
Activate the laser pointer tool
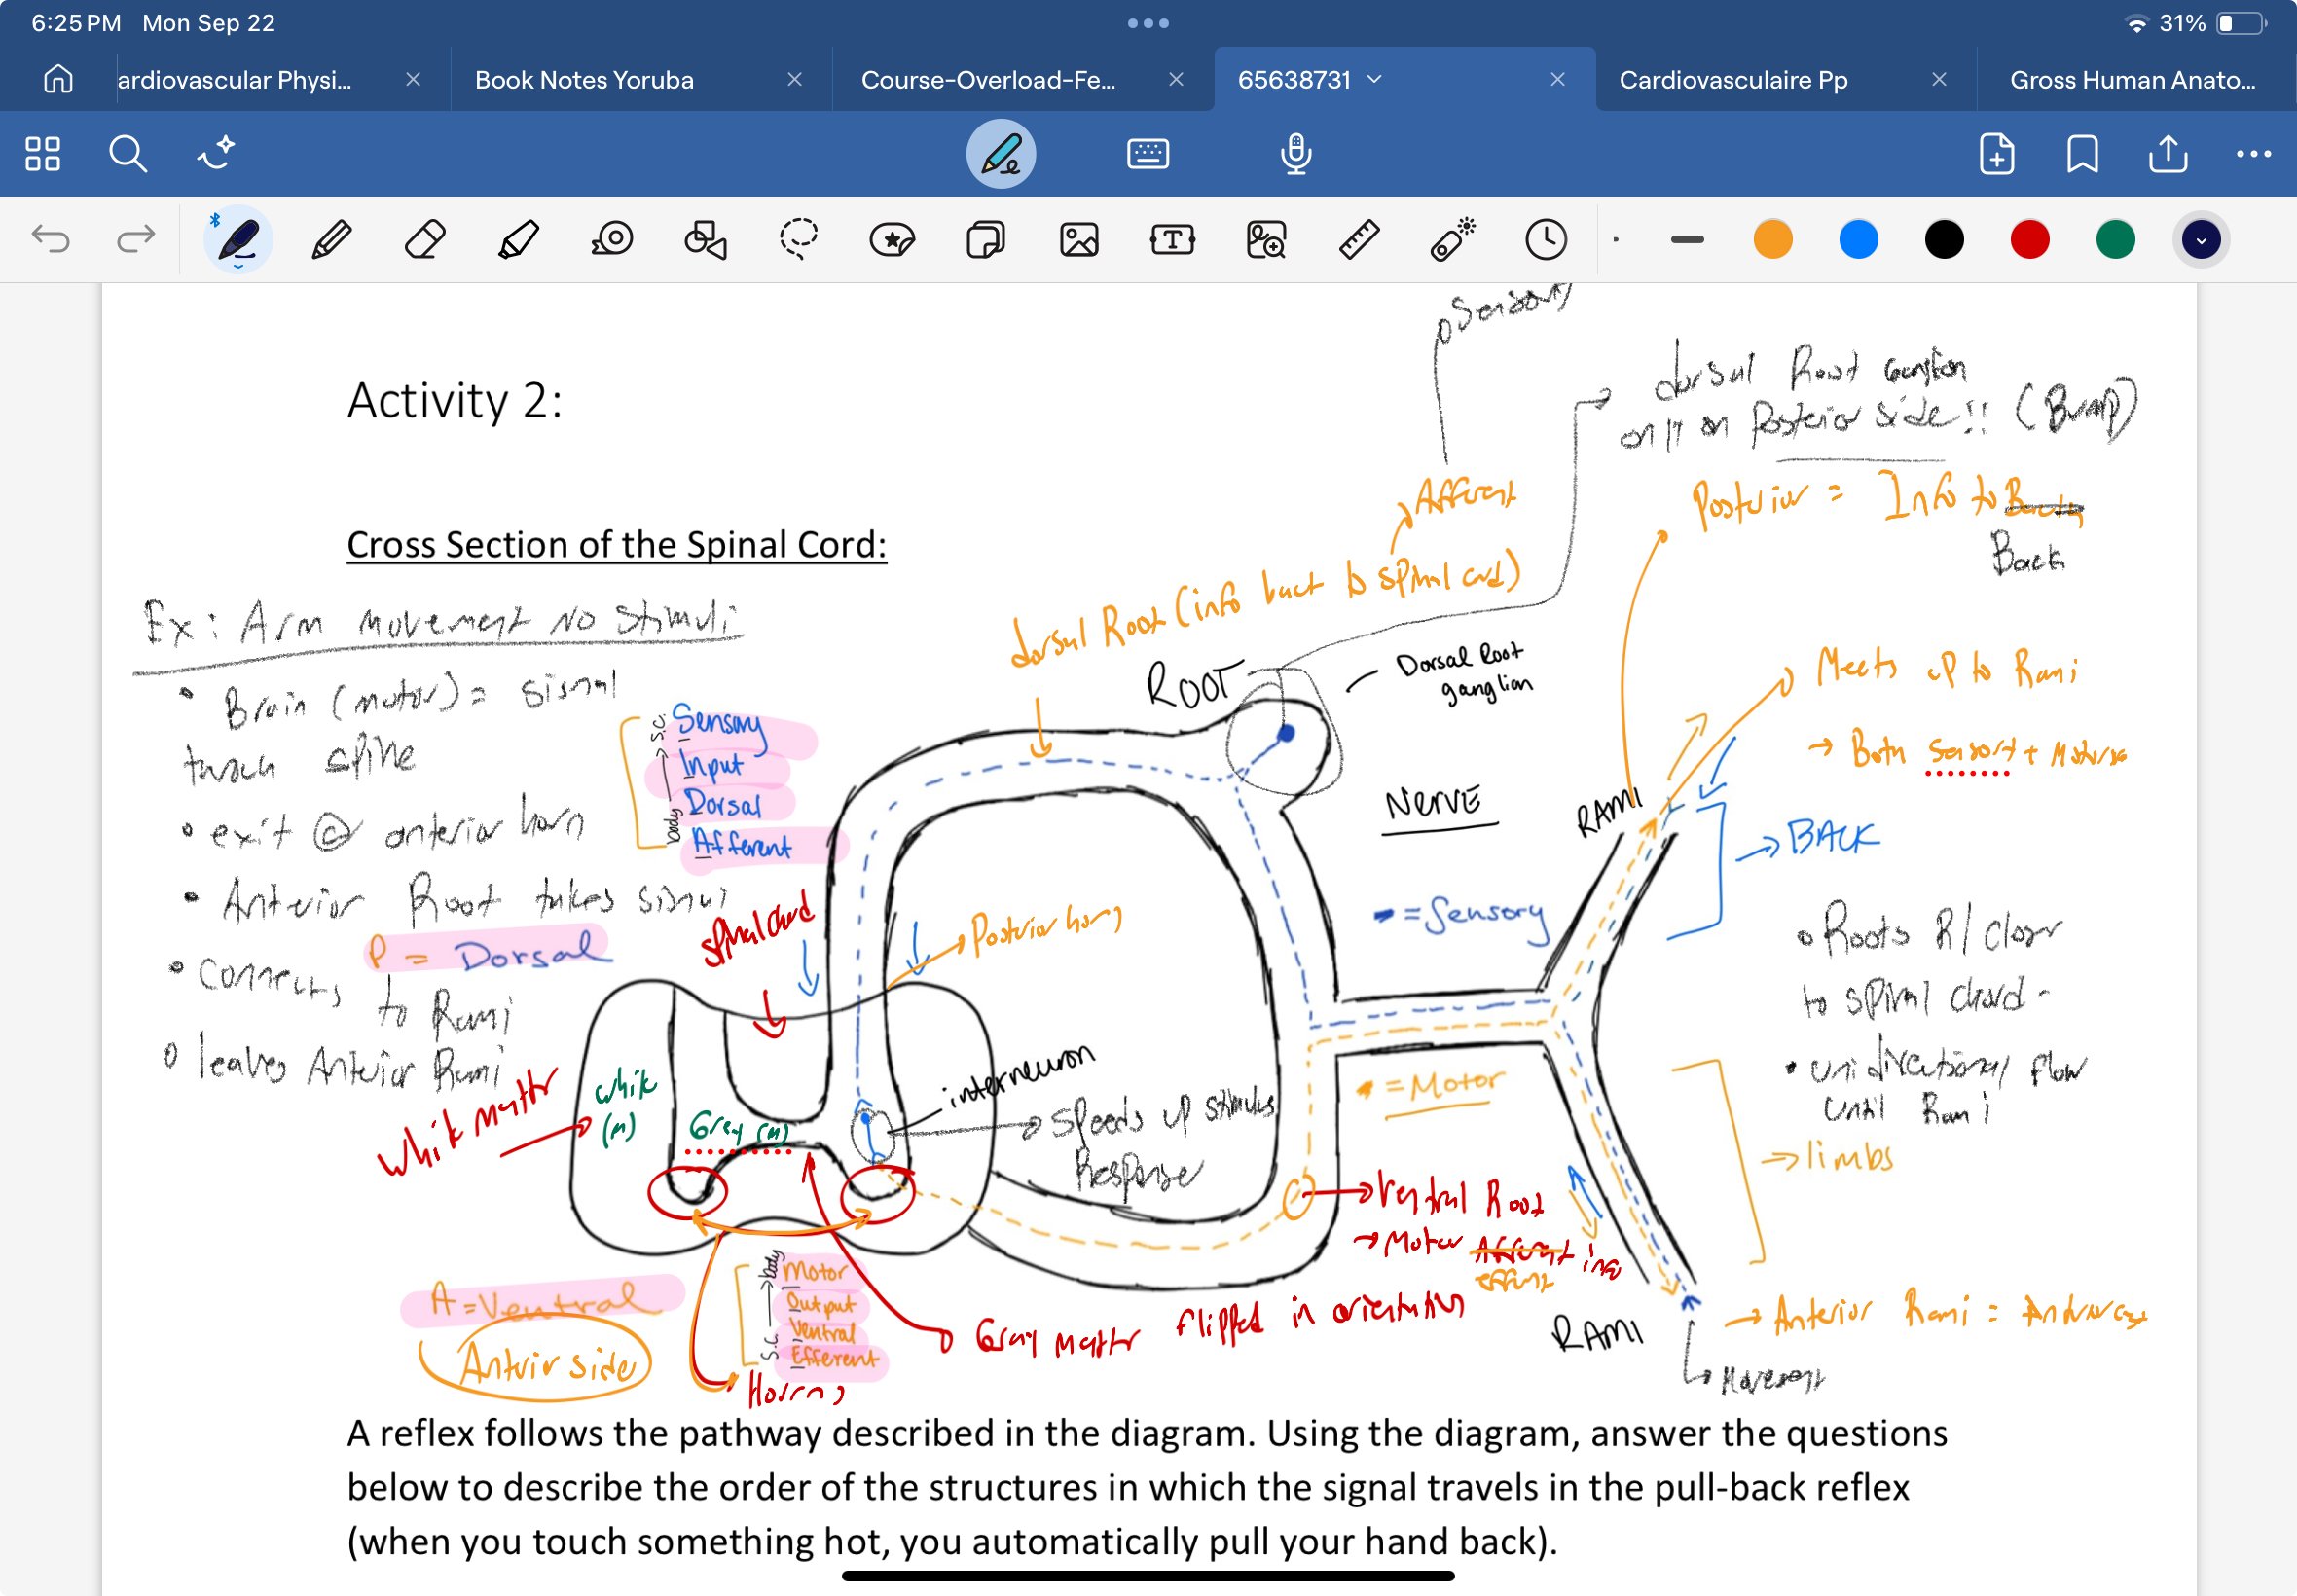(x=1452, y=240)
